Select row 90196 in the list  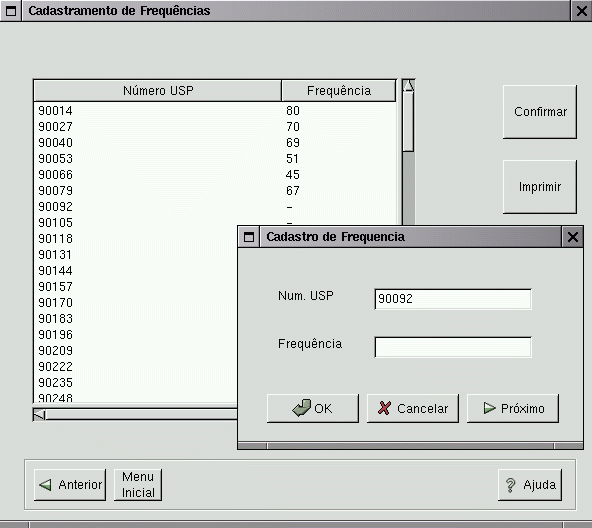[136, 335]
